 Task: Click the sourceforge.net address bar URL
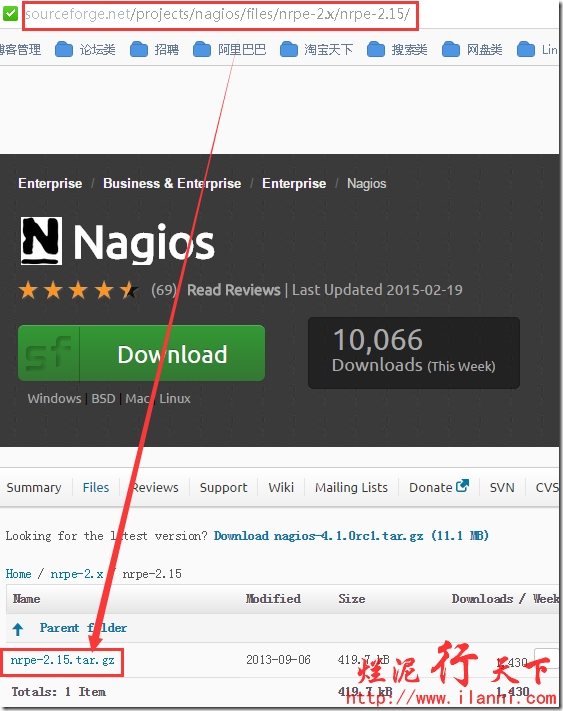tap(218, 14)
